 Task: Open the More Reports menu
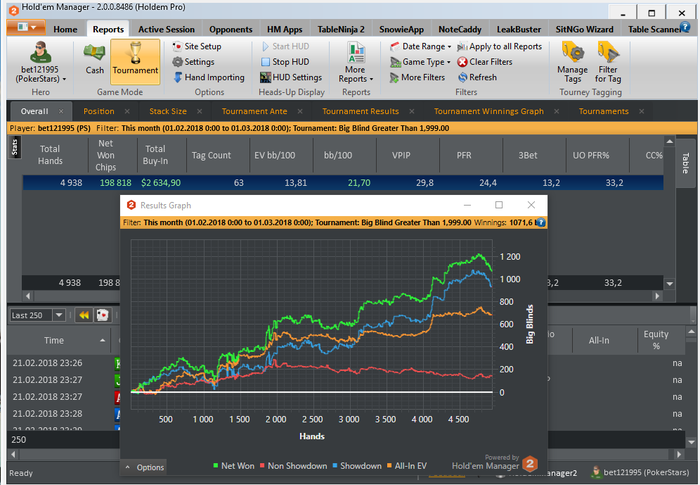pos(355,63)
